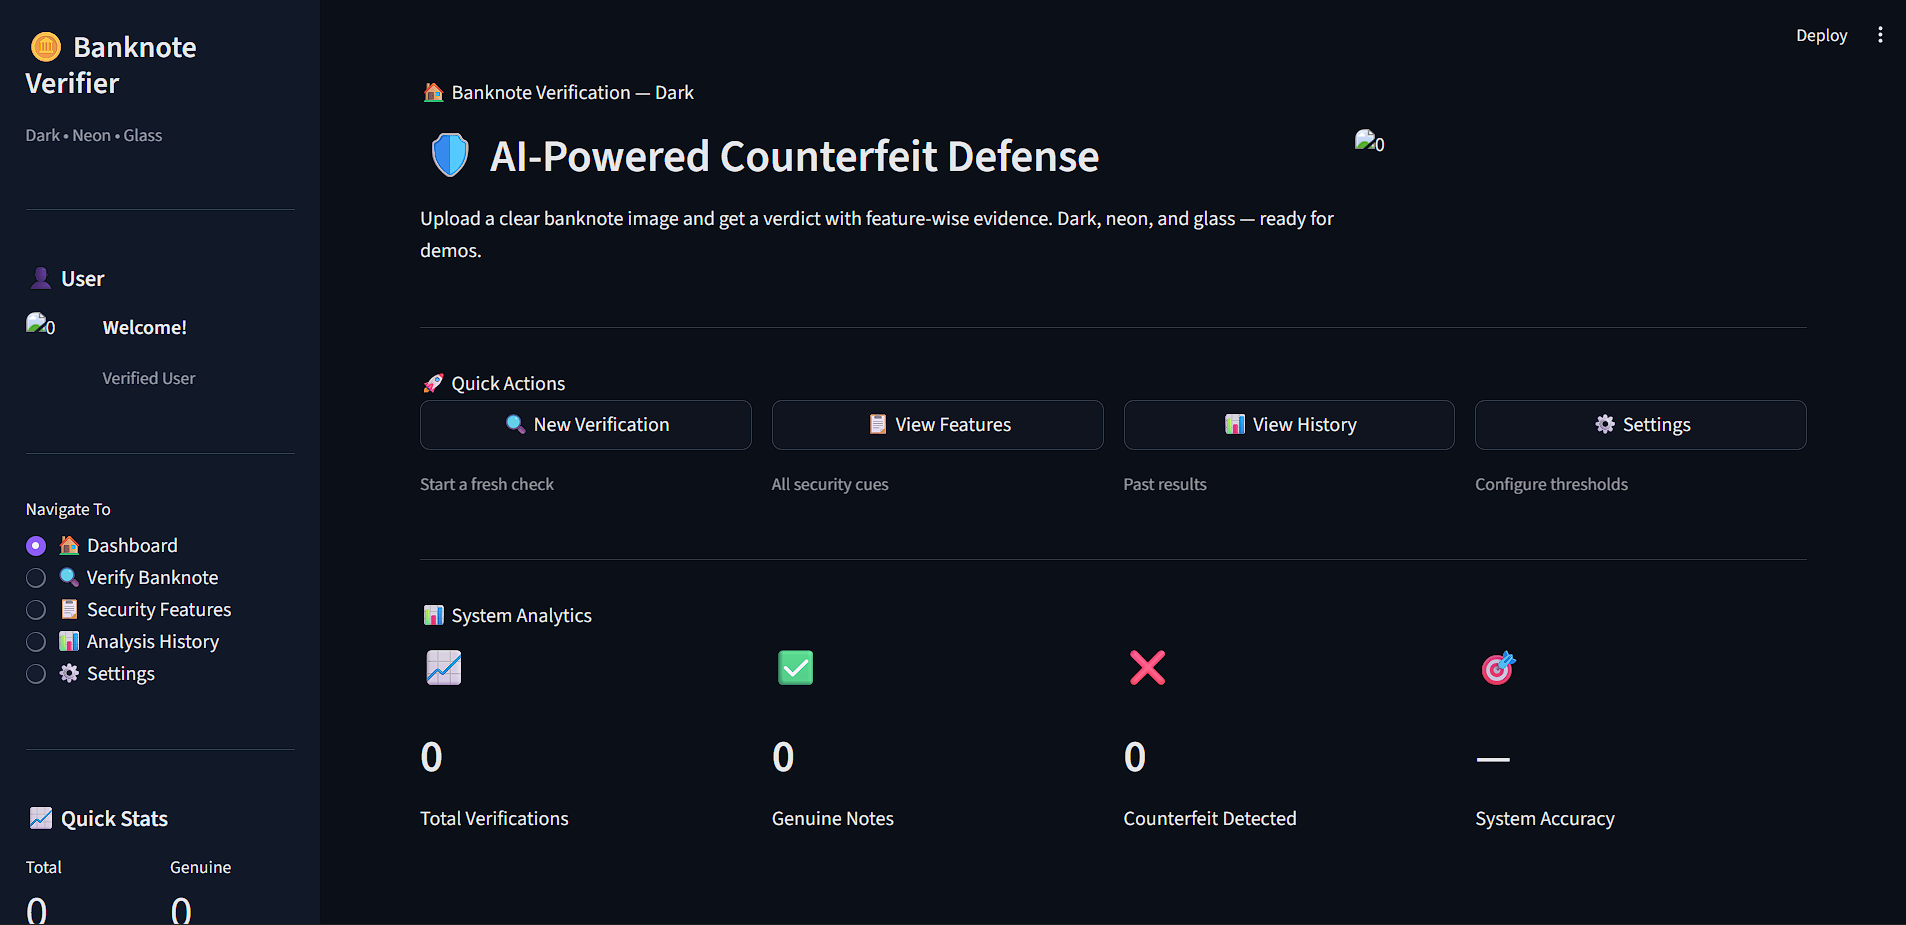1906x925 pixels.
Task: Click the 'Welcome!' text in the sidebar
Action: coord(145,327)
